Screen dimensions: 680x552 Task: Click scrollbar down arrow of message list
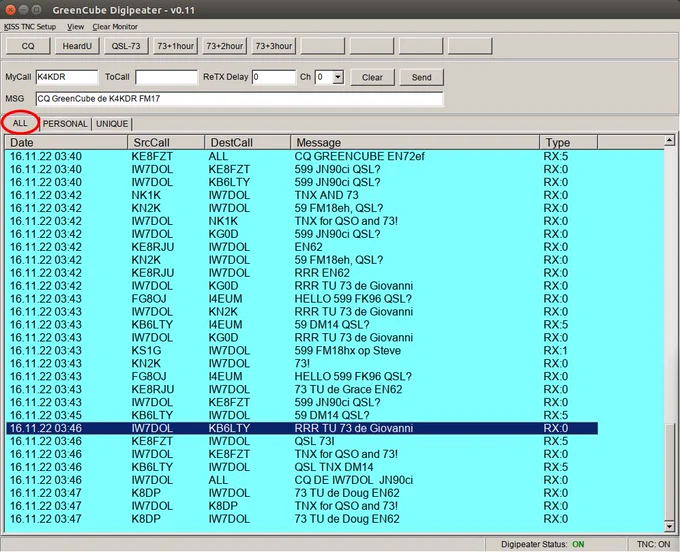click(x=669, y=526)
